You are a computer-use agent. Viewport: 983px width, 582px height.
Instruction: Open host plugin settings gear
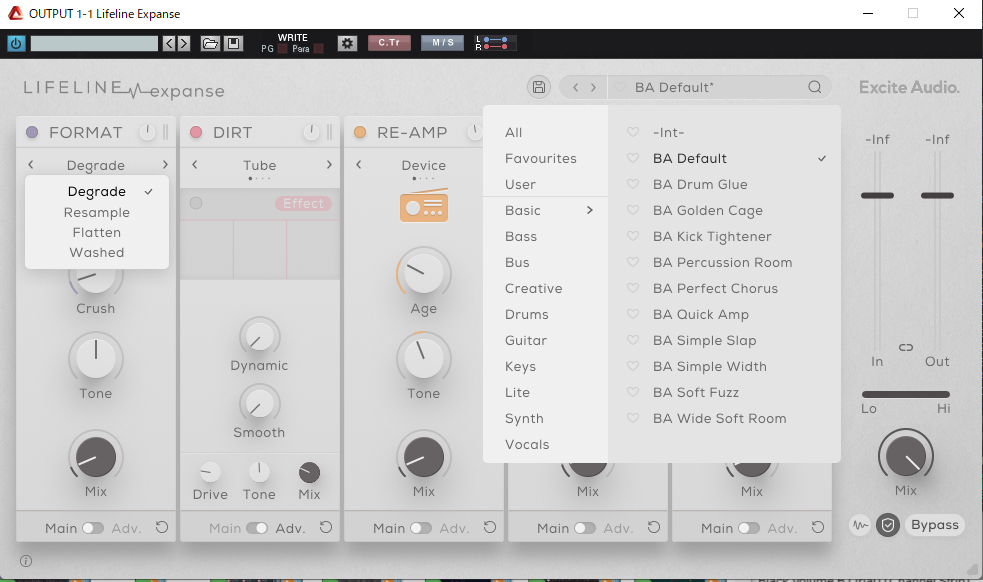coord(347,43)
